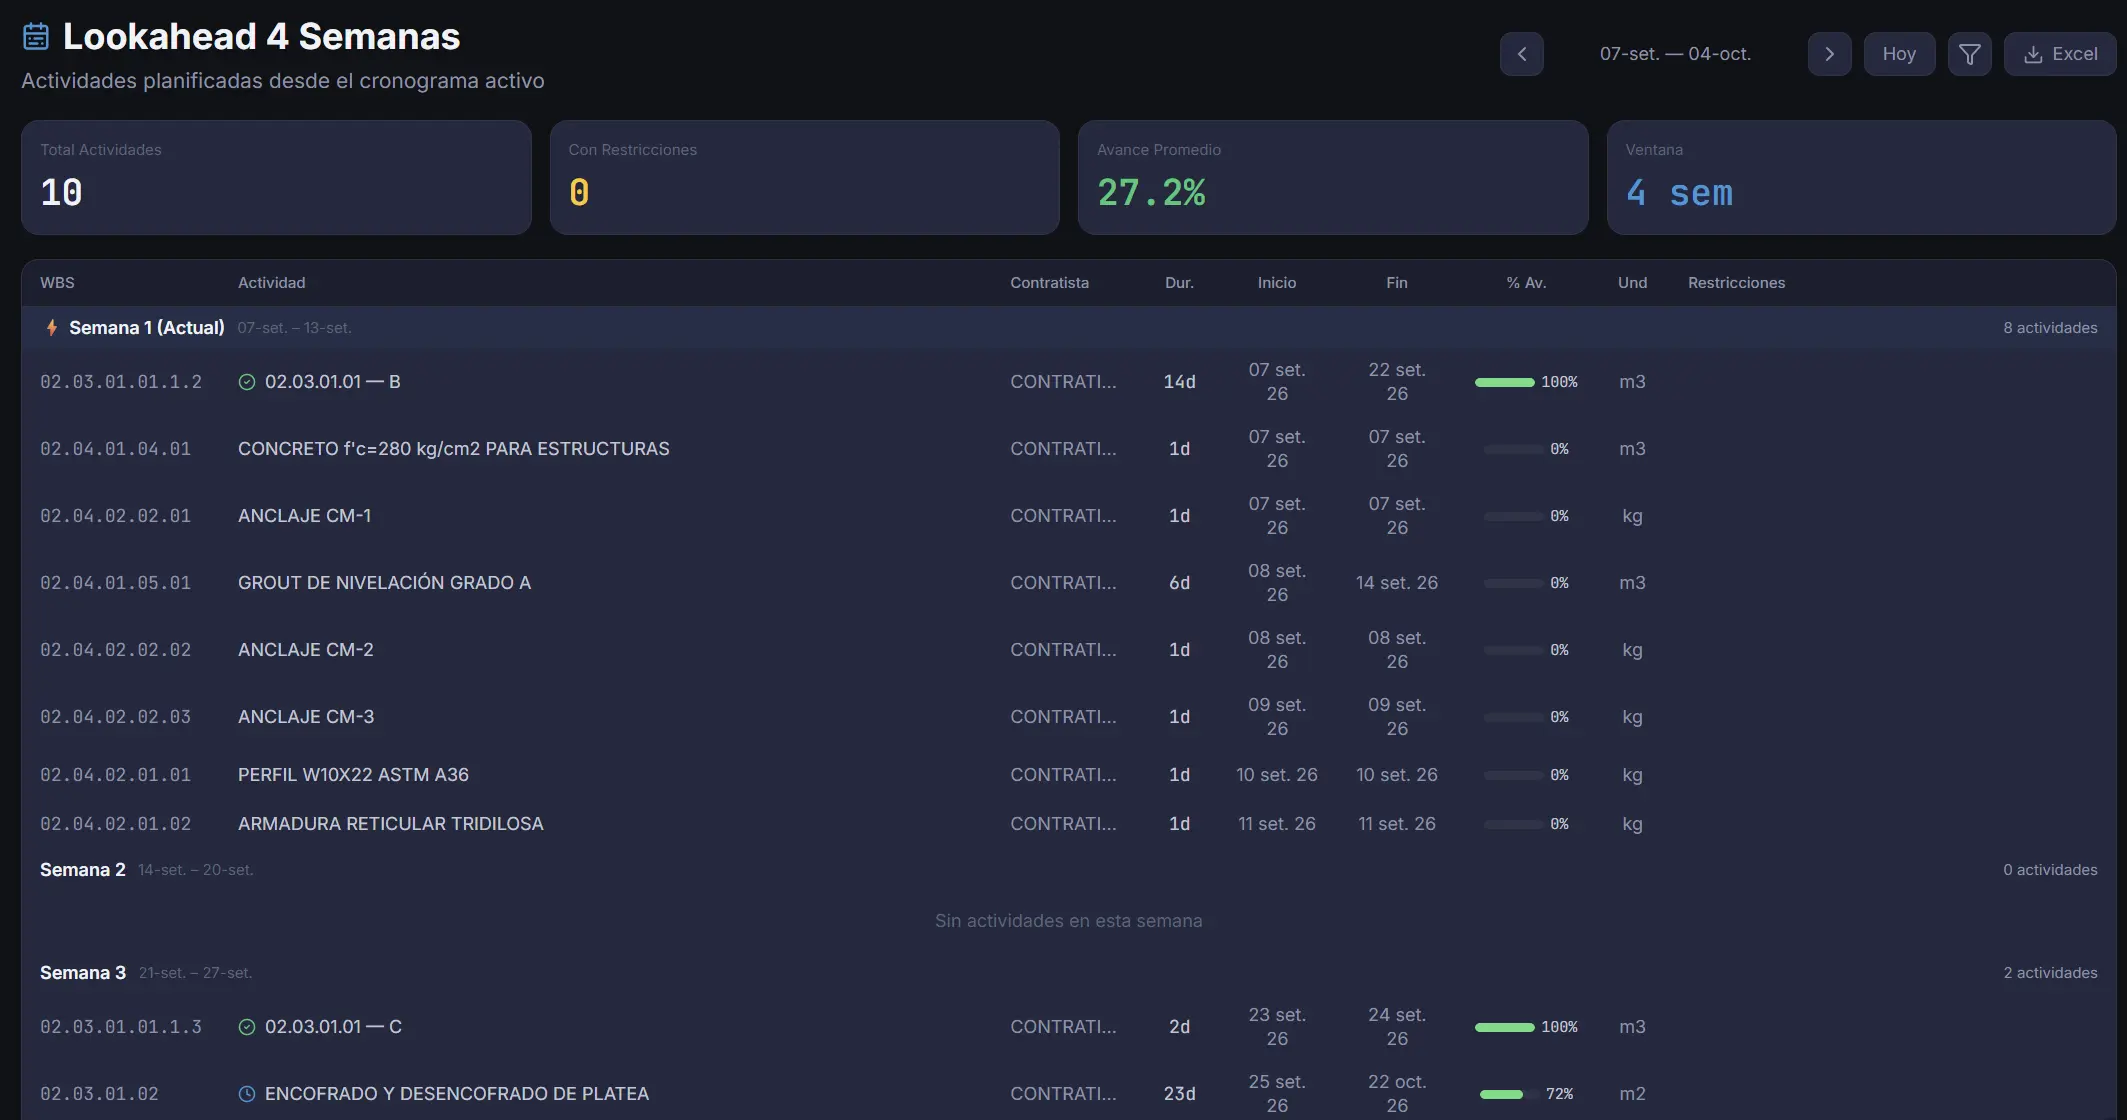Open the Ventana 4 sem card
2127x1120 pixels.
pyautogui.click(x=1861, y=178)
